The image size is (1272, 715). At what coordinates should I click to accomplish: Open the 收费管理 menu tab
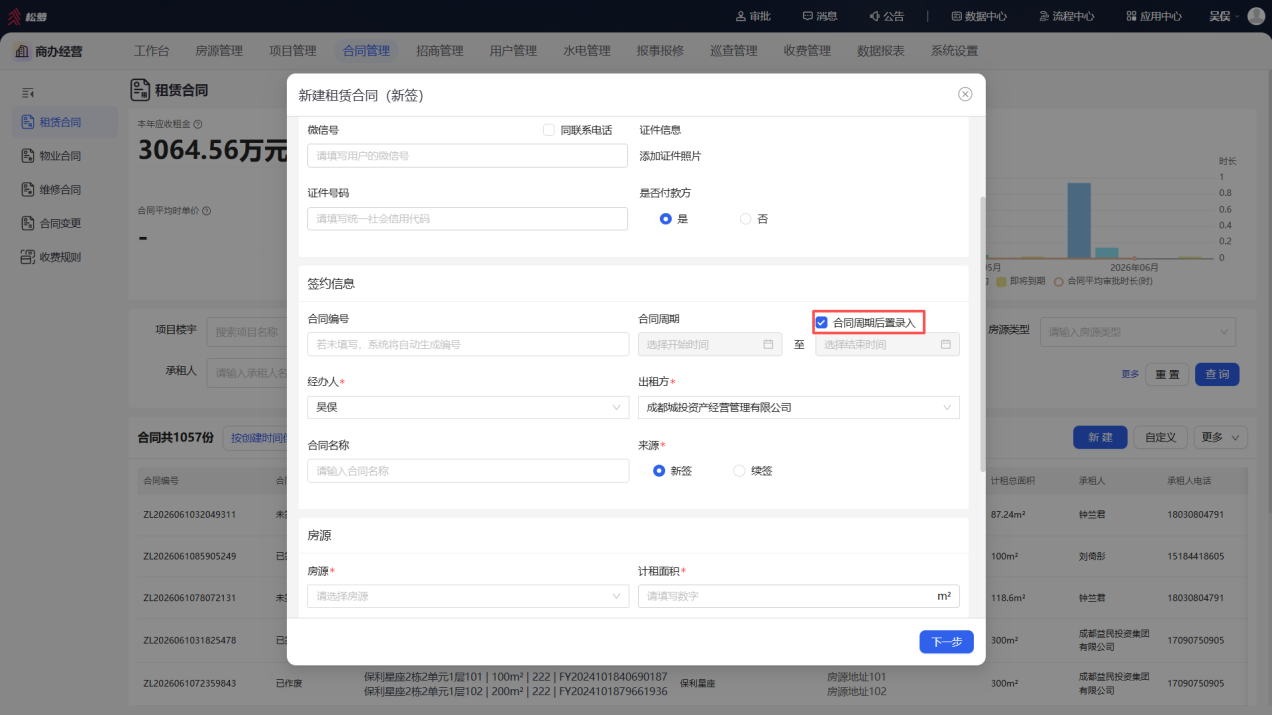807,51
